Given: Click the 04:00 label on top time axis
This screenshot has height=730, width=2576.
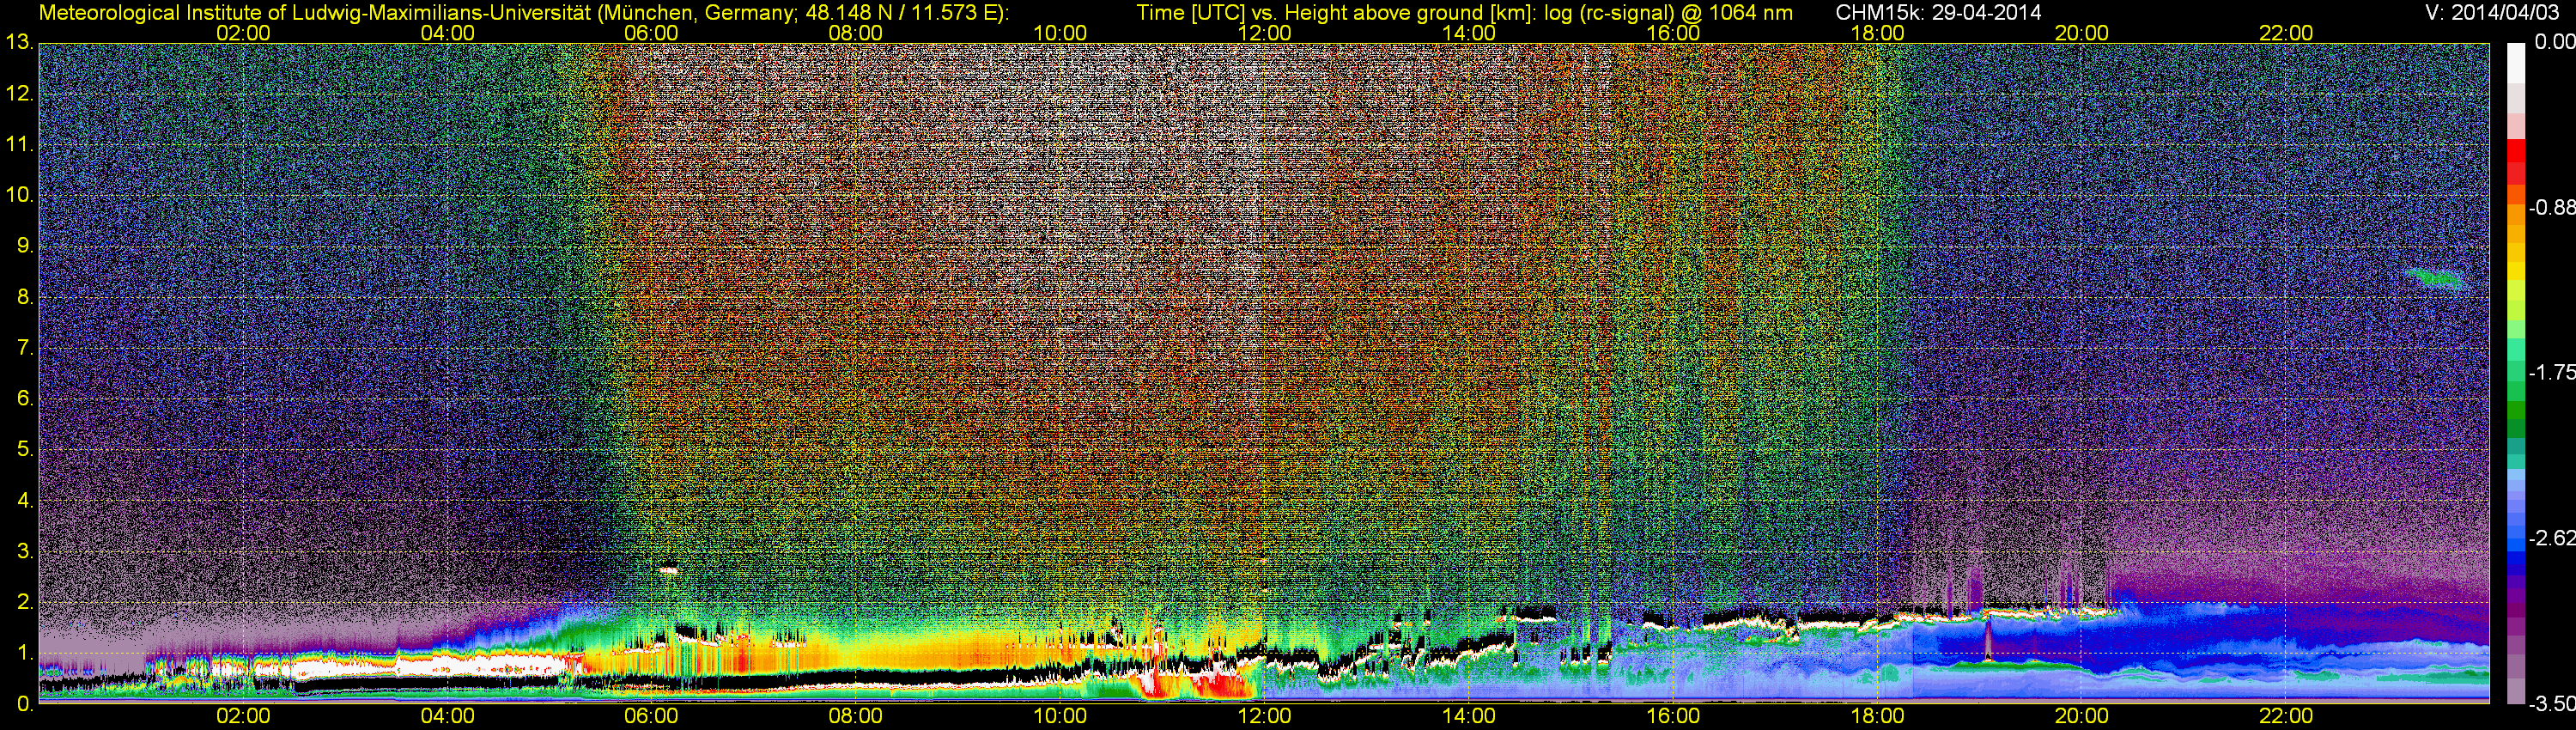Looking at the screenshot, I should [447, 33].
